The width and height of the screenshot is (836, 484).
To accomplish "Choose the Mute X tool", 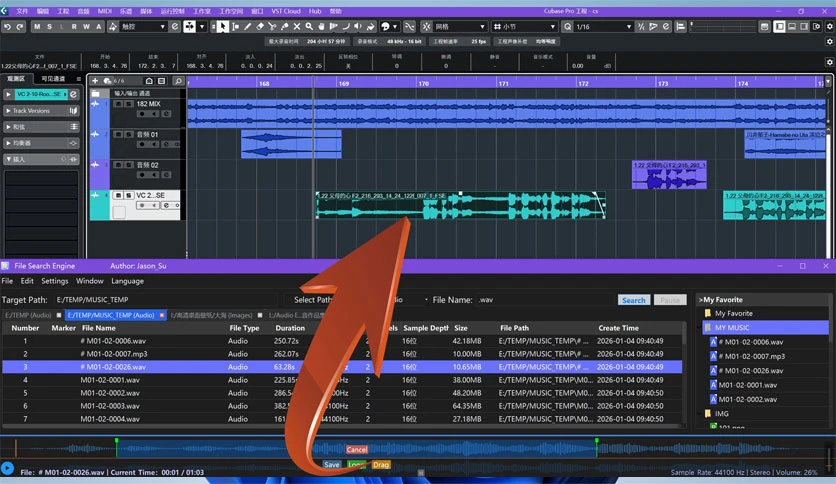I will pyautogui.click(x=297, y=26).
